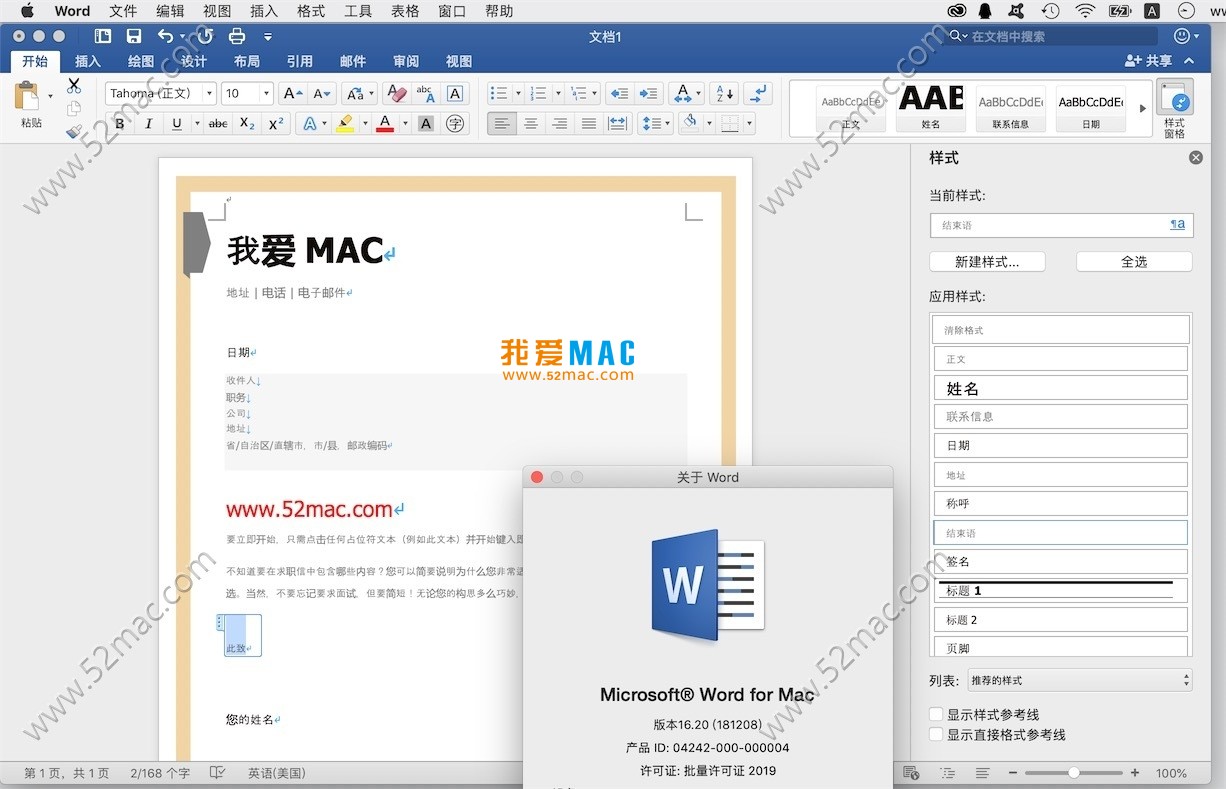Viewport: 1226px width, 789px height.
Task: Toggle character shading button
Action: 426,124
